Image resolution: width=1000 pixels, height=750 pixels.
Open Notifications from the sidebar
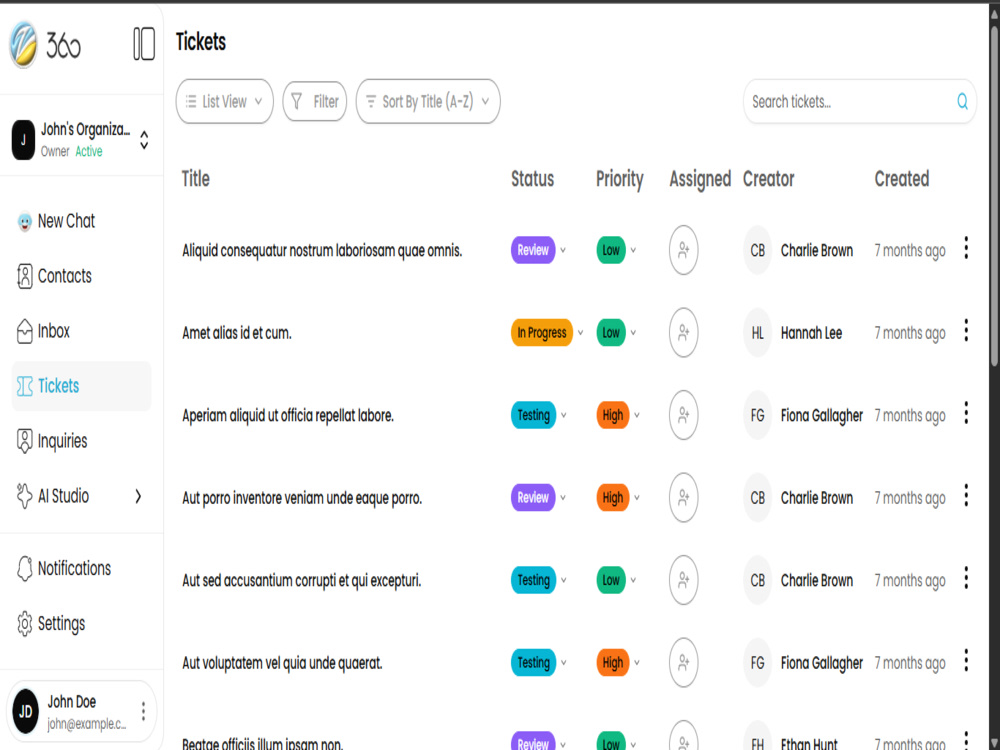pos(81,568)
